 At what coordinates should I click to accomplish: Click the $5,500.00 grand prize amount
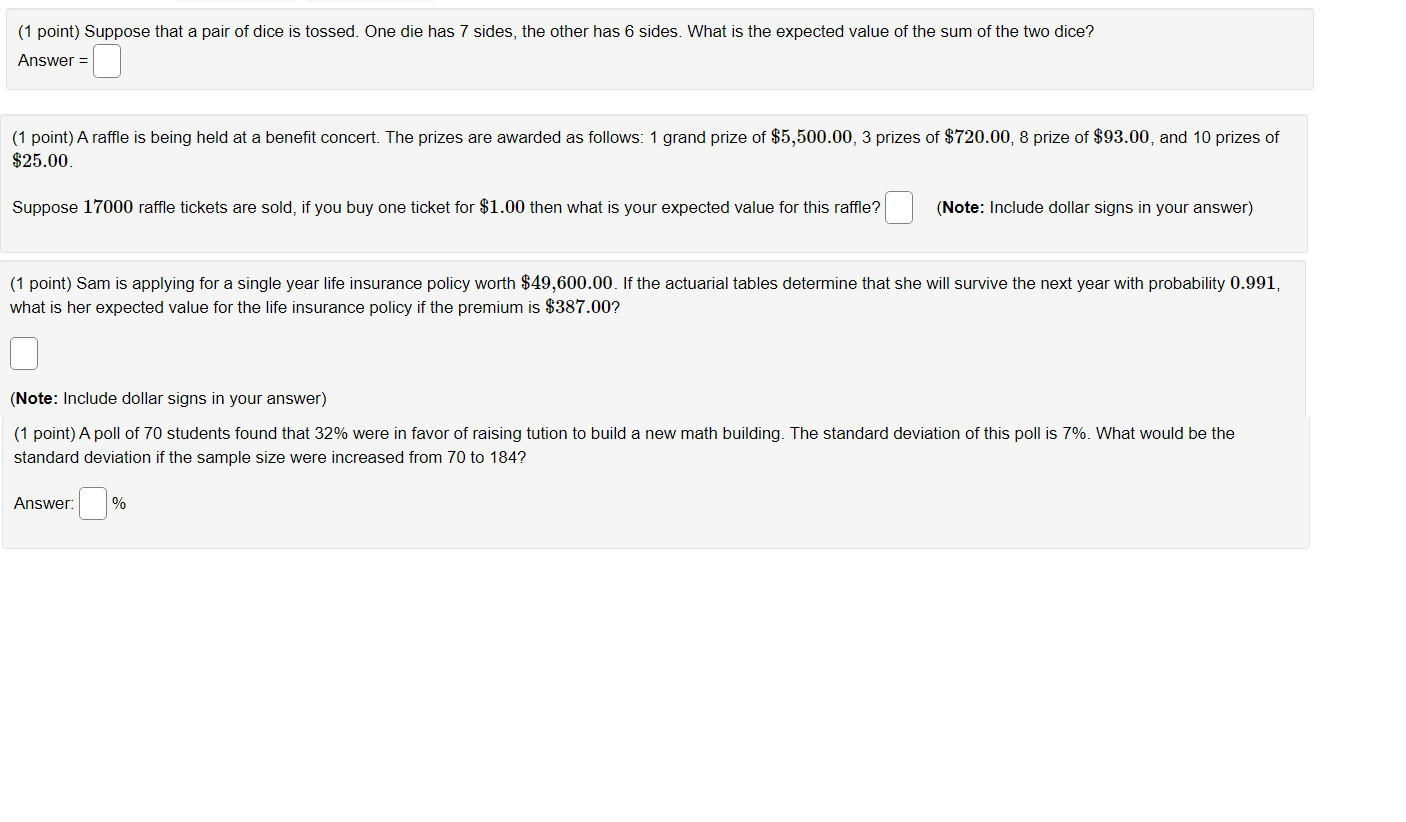coord(812,137)
